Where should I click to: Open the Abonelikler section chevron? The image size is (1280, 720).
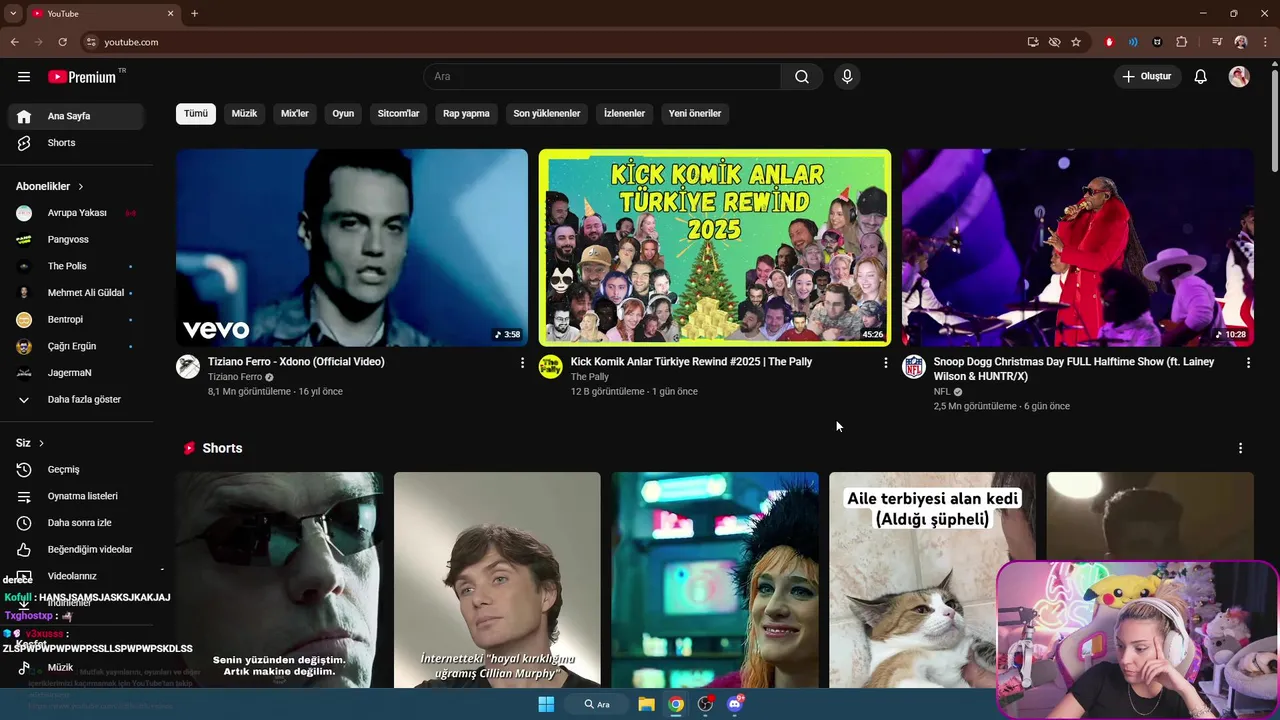pyautogui.click(x=81, y=187)
